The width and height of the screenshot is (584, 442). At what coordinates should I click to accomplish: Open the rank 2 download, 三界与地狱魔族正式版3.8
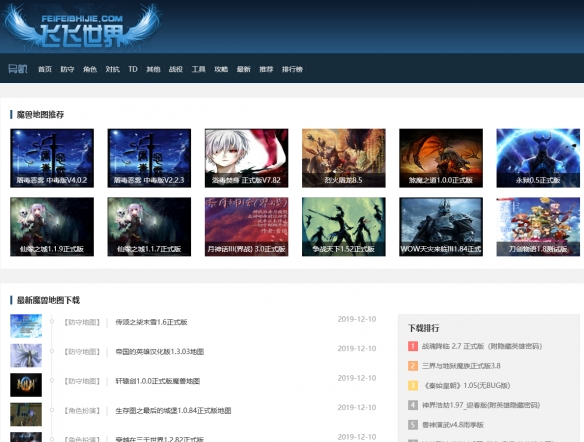[461, 366]
